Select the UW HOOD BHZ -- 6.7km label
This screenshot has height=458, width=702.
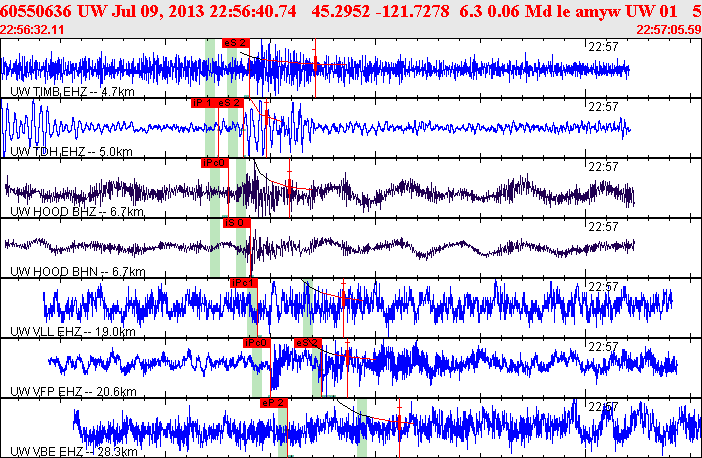tap(77, 212)
